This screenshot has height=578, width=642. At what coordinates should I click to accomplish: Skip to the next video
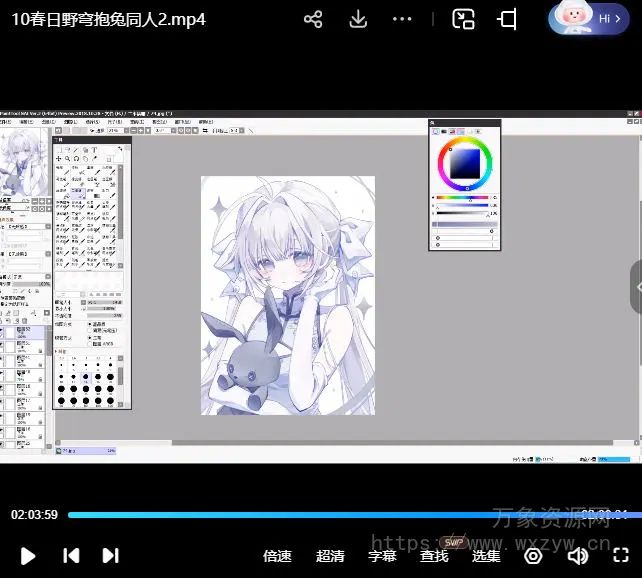coord(111,555)
